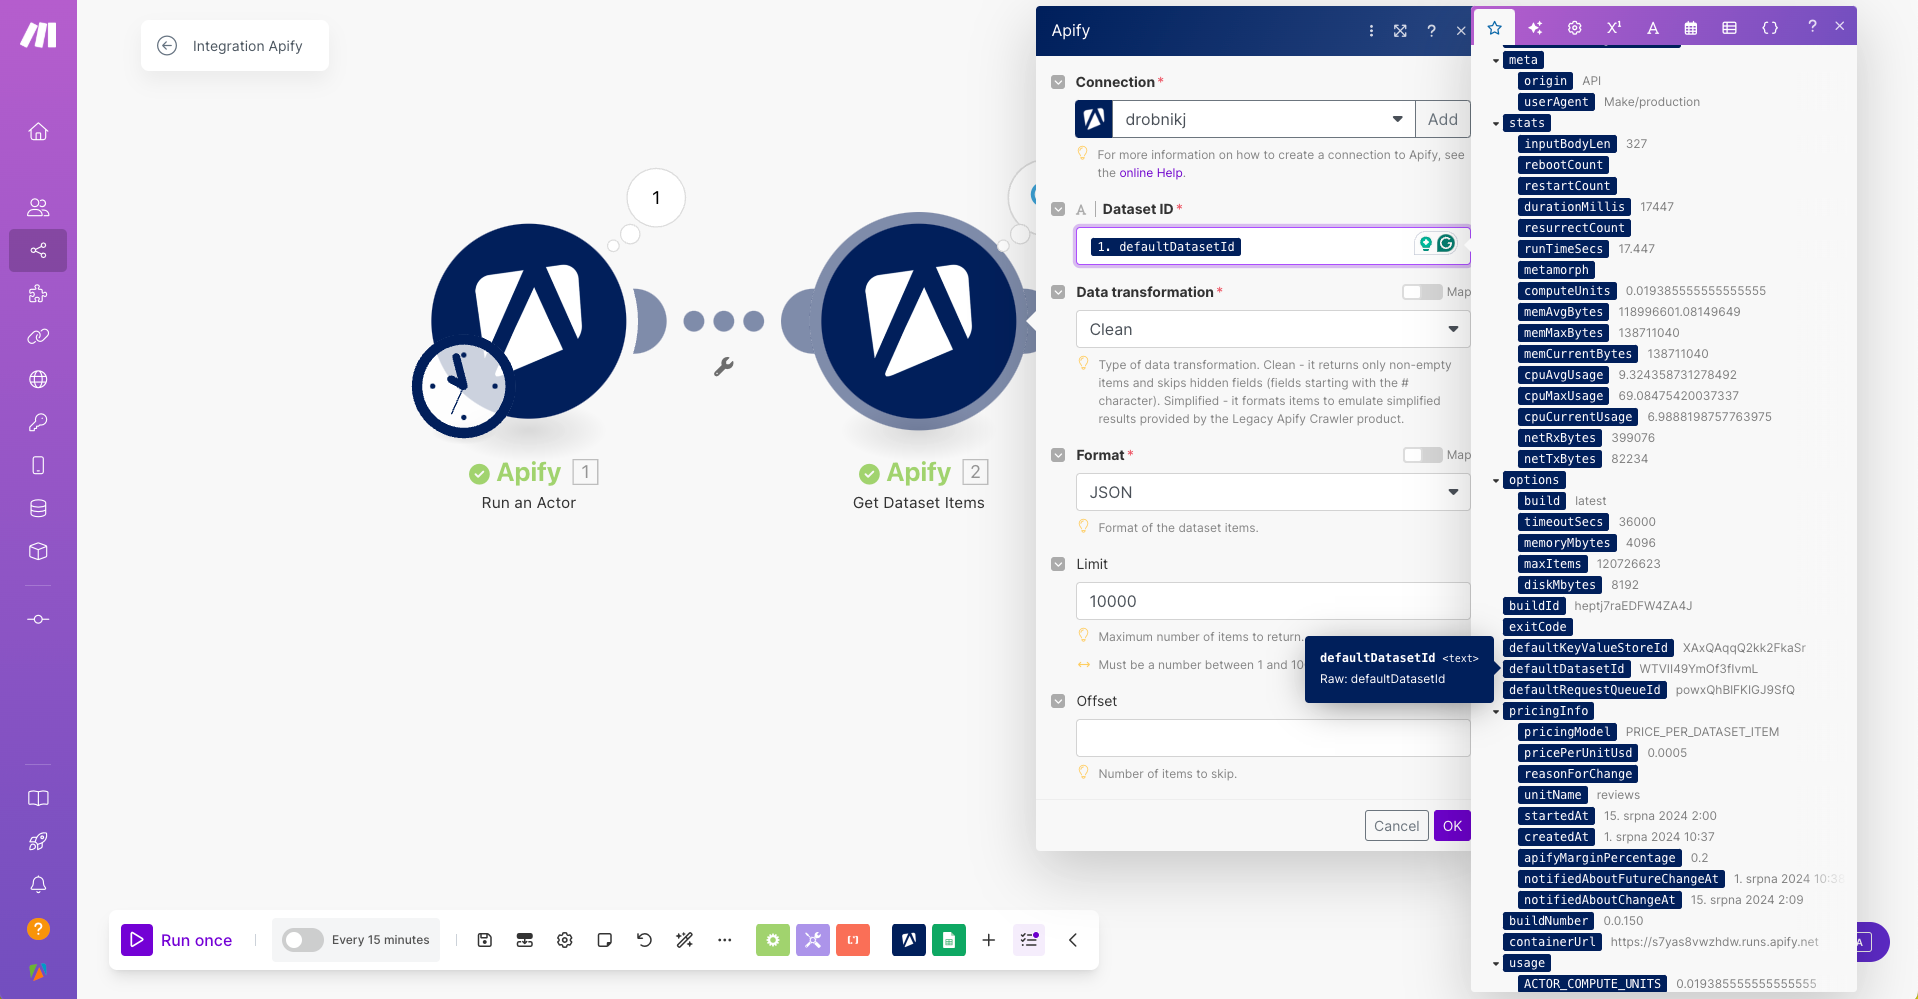1918x999 pixels.
Task: Add a module with plus icon
Action: click(988, 940)
